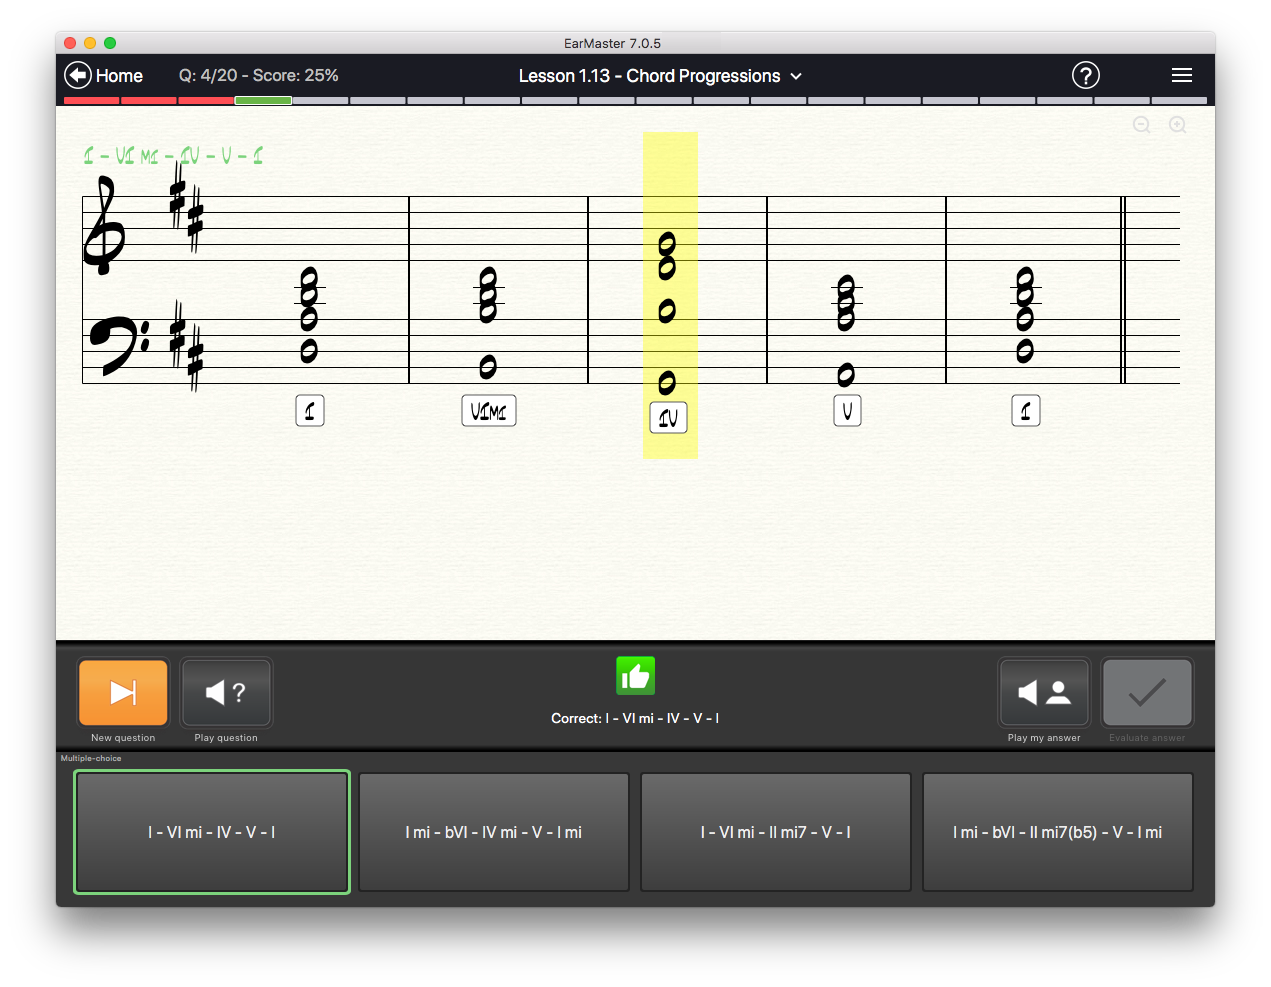Click the Play my answer button
The image size is (1271, 987).
point(1043,692)
